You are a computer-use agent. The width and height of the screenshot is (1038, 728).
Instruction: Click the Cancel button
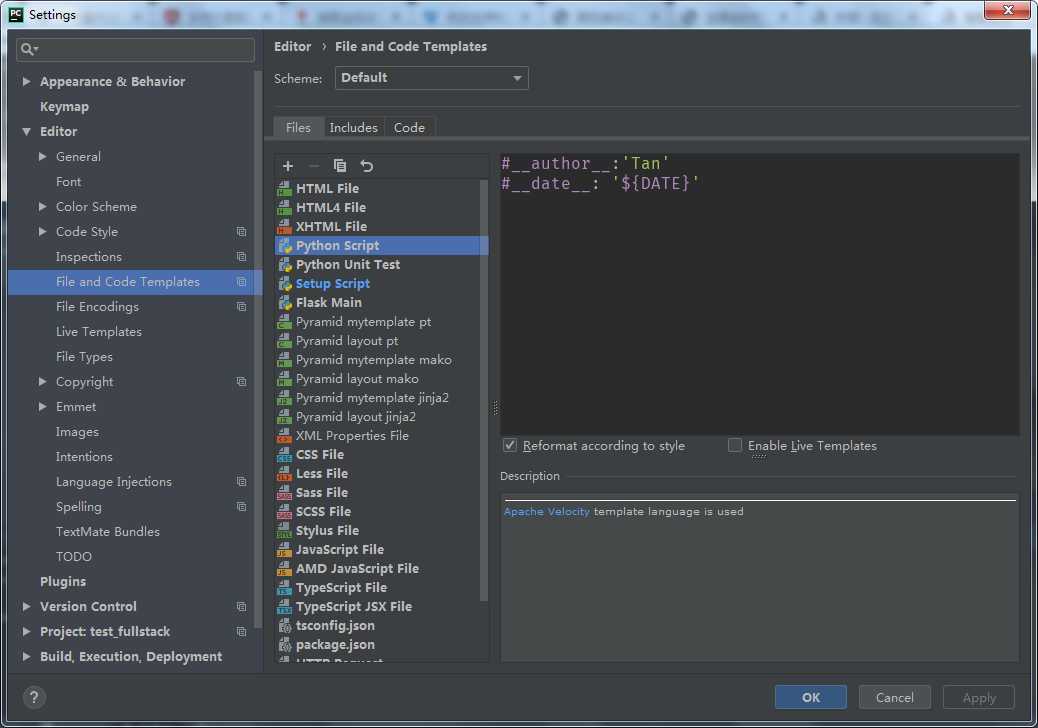[x=894, y=698]
